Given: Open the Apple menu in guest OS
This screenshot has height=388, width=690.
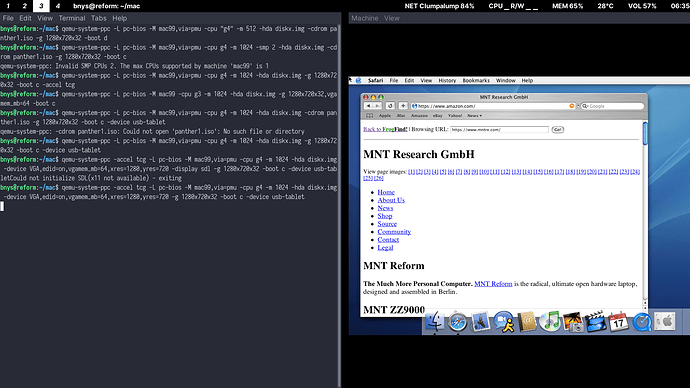Looking at the screenshot, I should pyautogui.click(x=358, y=81).
